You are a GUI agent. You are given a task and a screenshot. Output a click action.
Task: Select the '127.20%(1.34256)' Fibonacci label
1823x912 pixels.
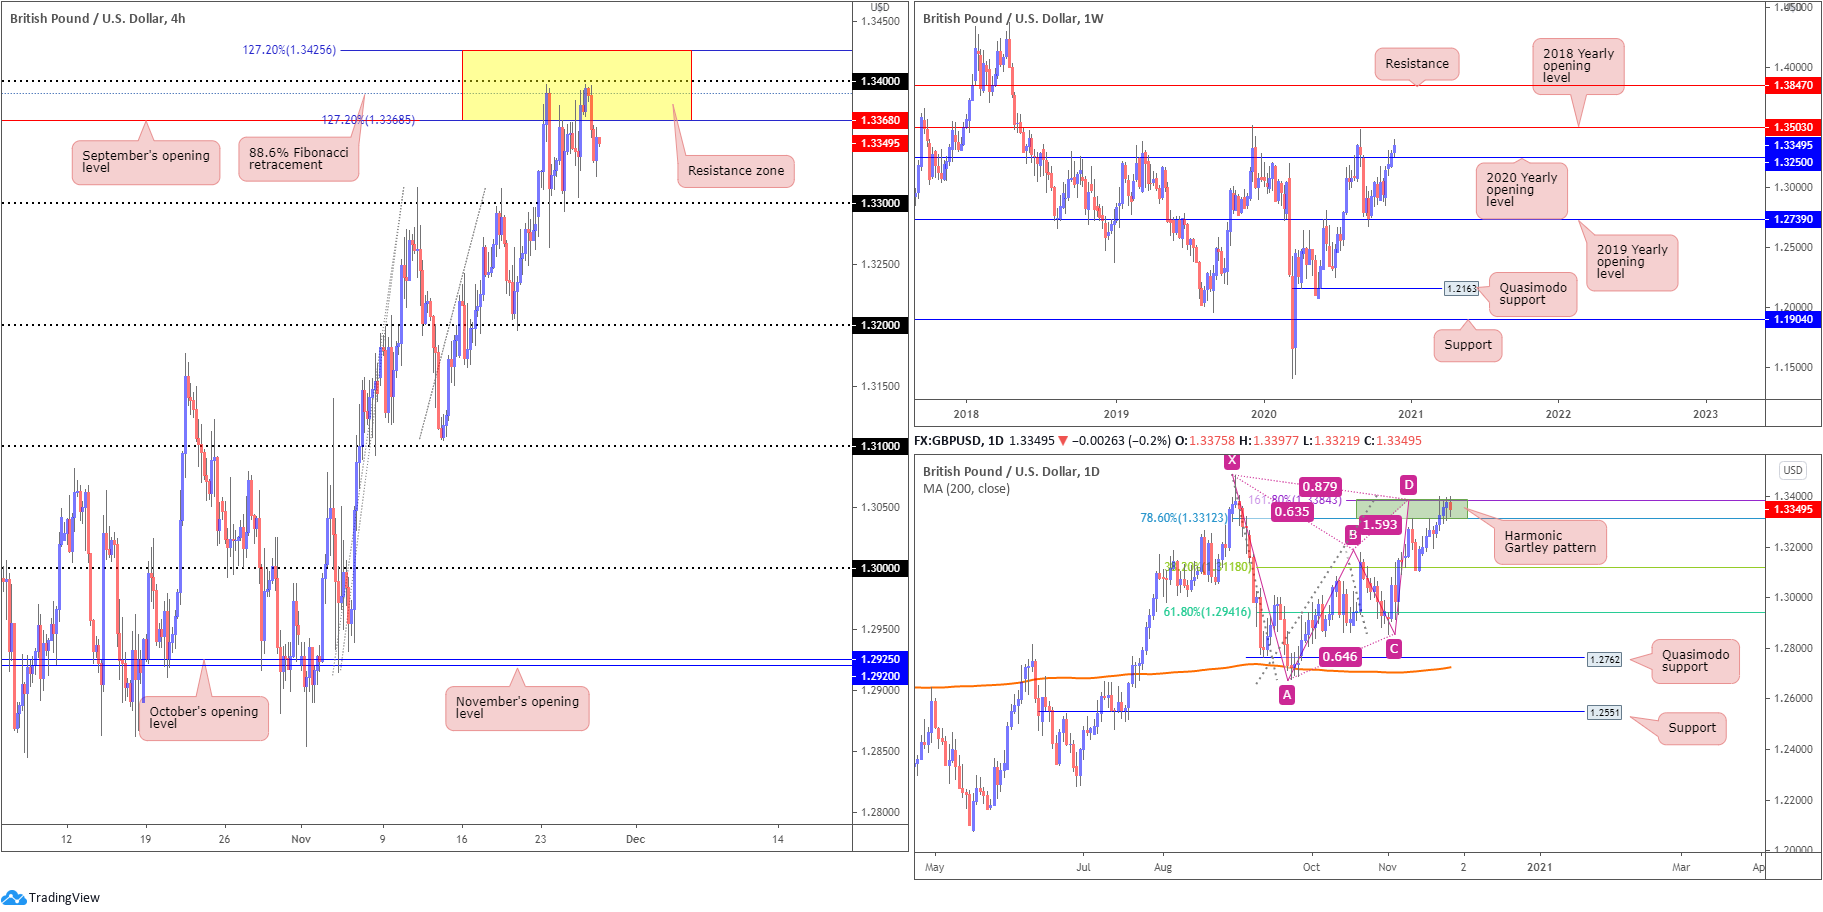[289, 50]
